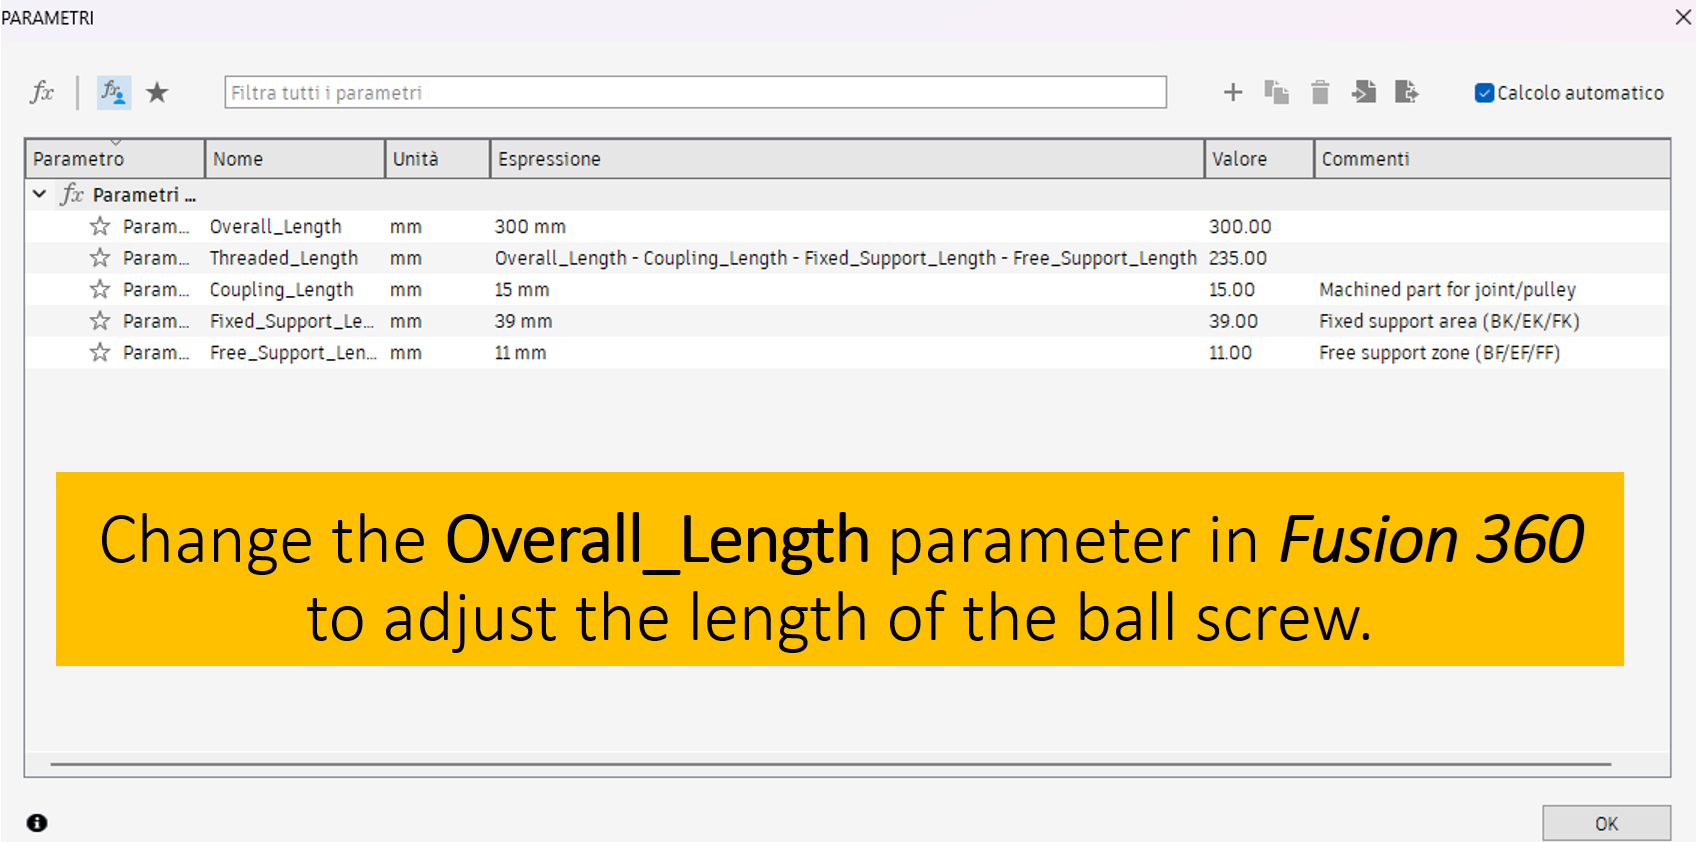Toggle the Calcolo automatico checkbox
This screenshot has height=842, width=1696.
(1484, 93)
